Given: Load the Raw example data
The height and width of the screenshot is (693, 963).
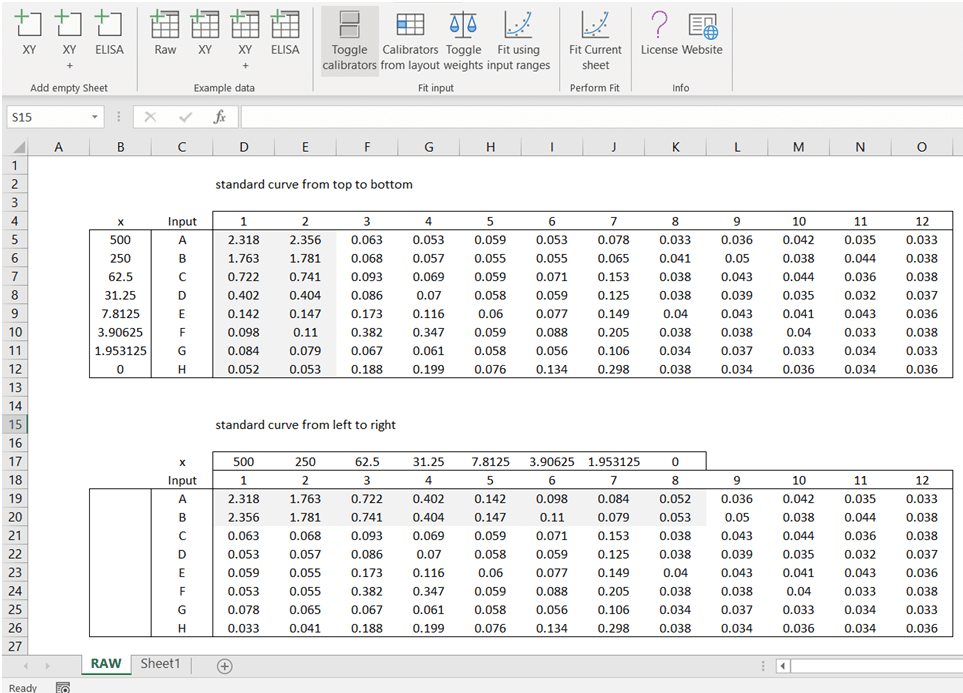Looking at the screenshot, I should point(165,33).
